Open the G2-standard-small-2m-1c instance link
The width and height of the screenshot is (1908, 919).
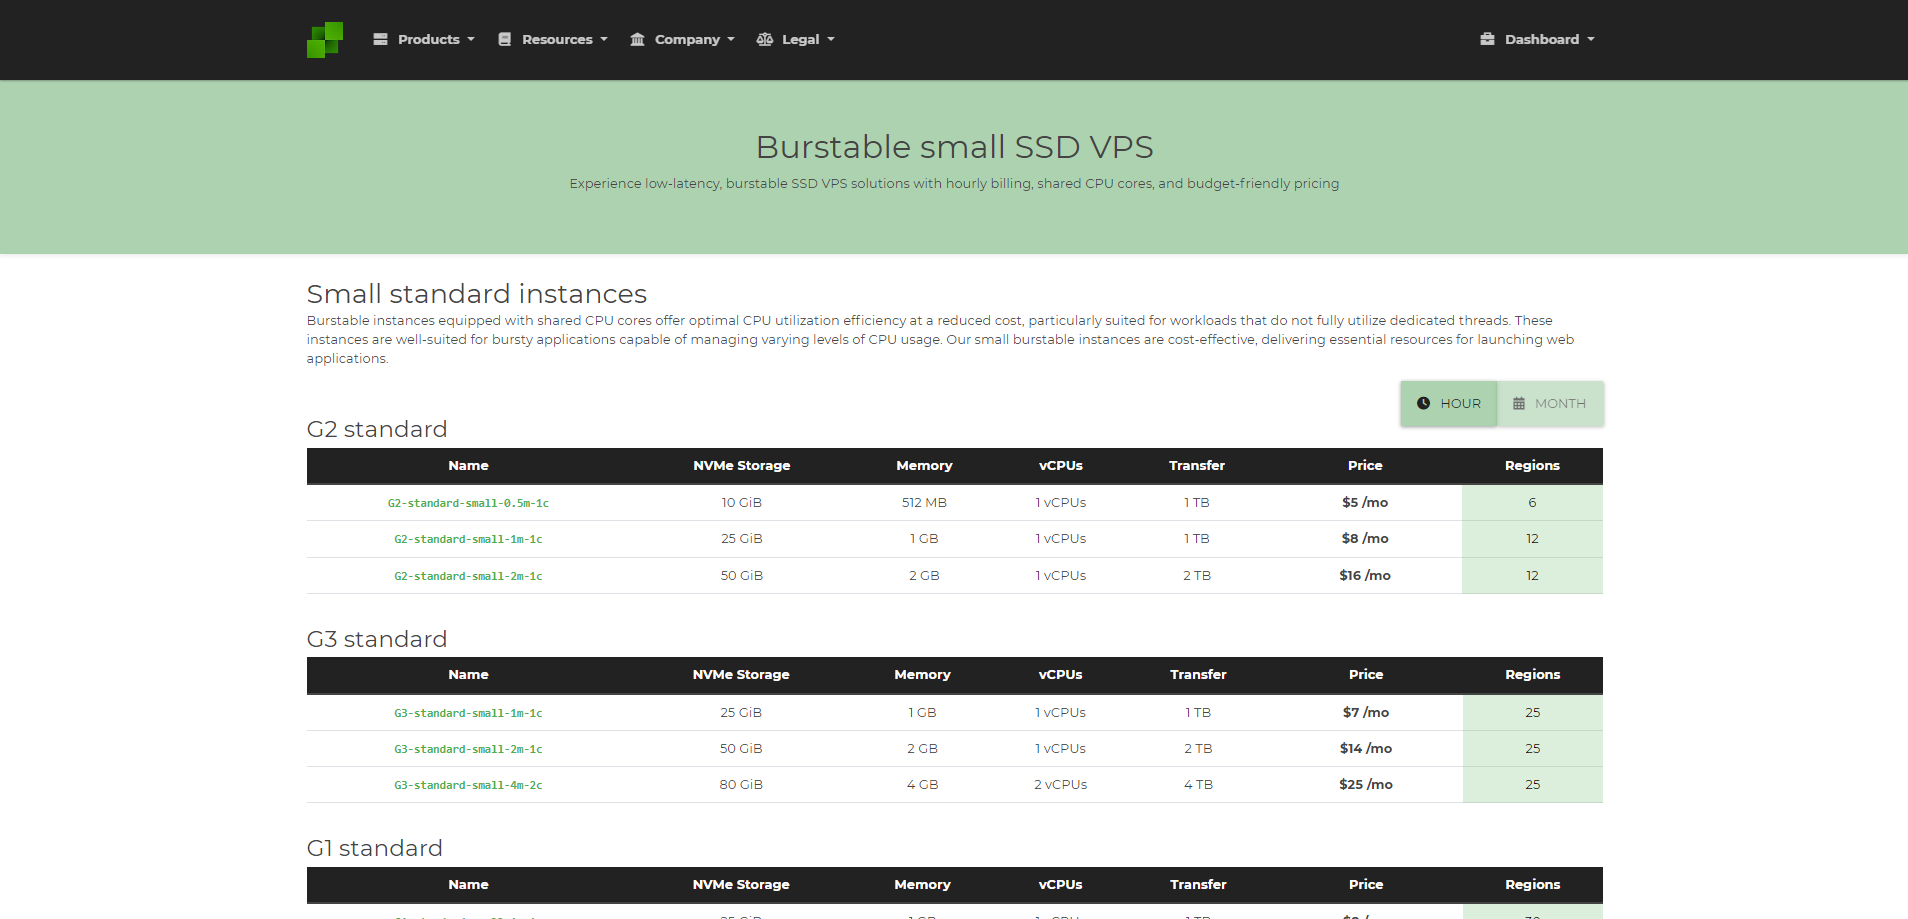click(x=468, y=576)
